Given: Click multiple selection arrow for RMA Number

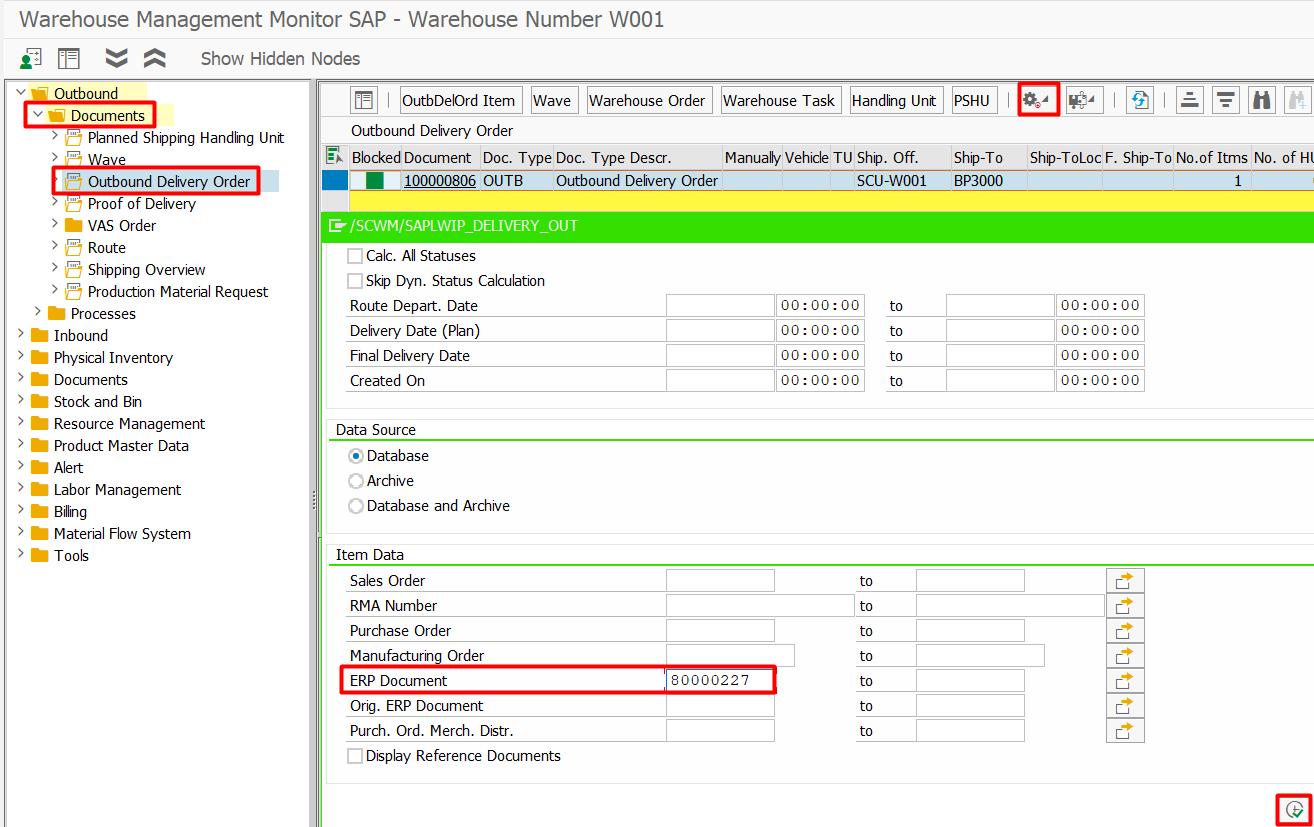Looking at the screenshot, I should [x=1125, y=606].
